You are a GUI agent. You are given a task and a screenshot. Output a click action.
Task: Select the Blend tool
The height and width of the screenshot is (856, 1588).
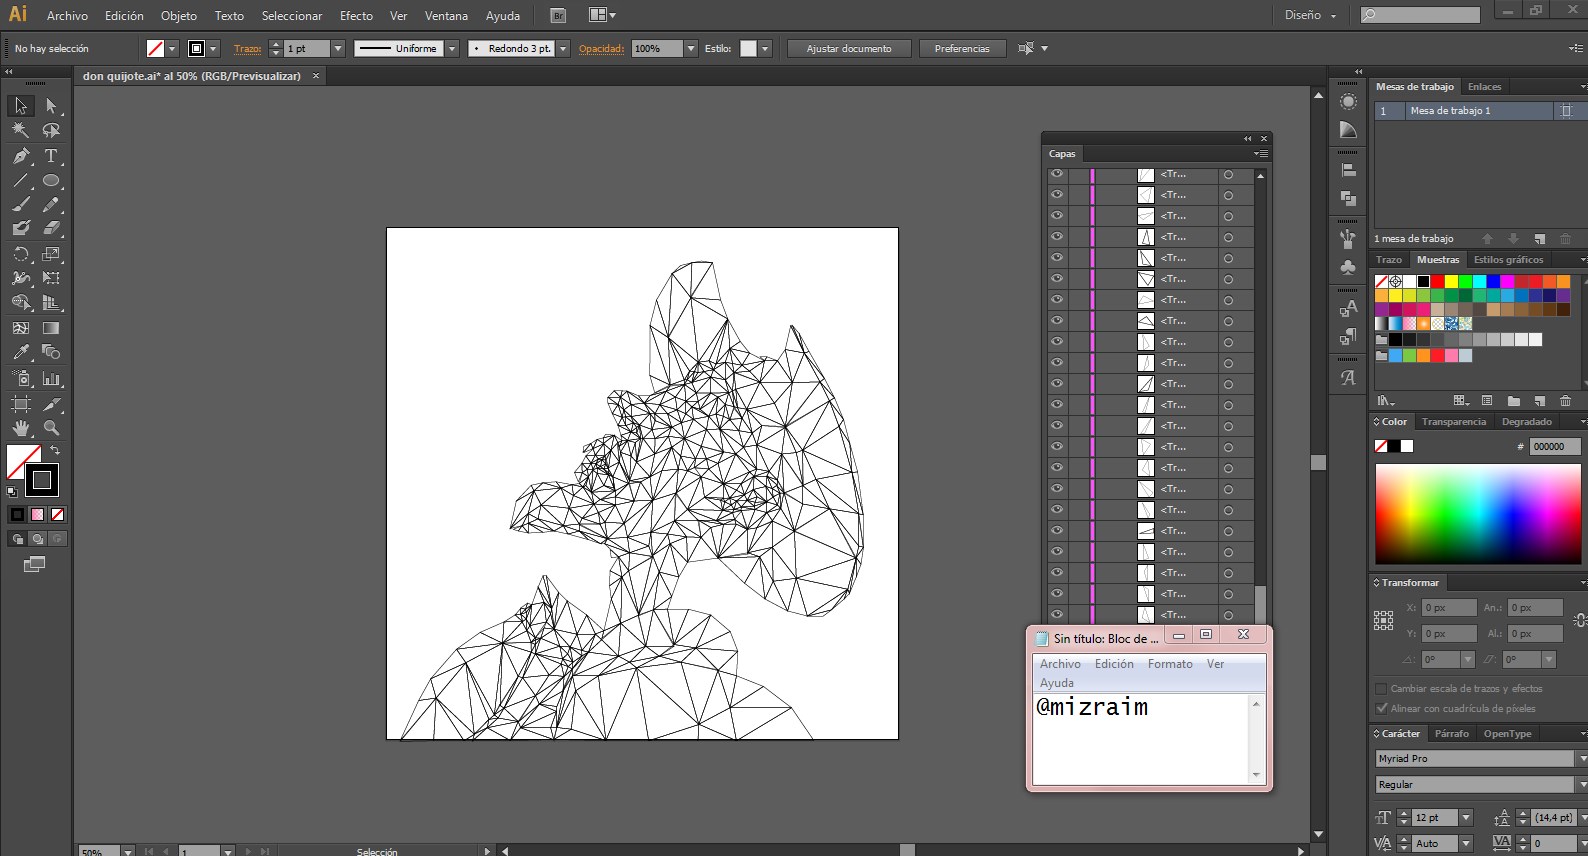51,352
